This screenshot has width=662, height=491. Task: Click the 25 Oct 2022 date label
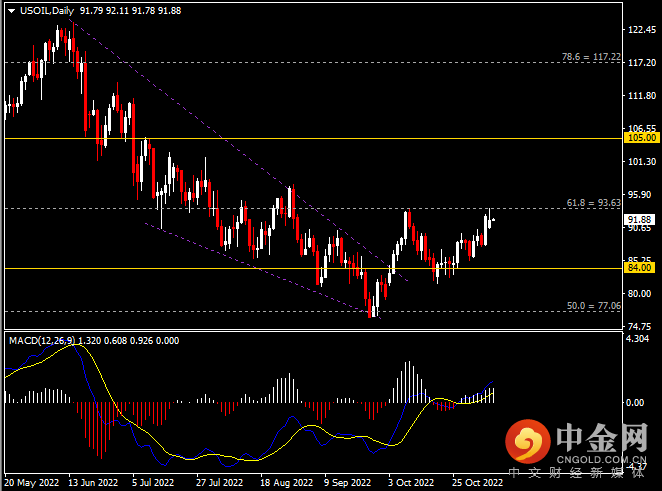tap(478, 482)
